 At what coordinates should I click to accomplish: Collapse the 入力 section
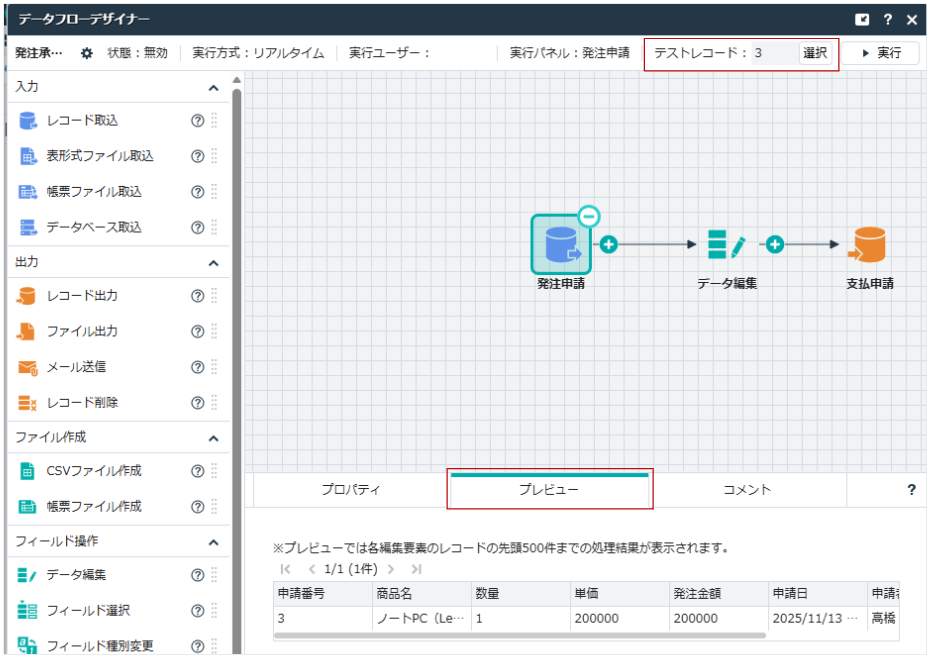(213, 88)
